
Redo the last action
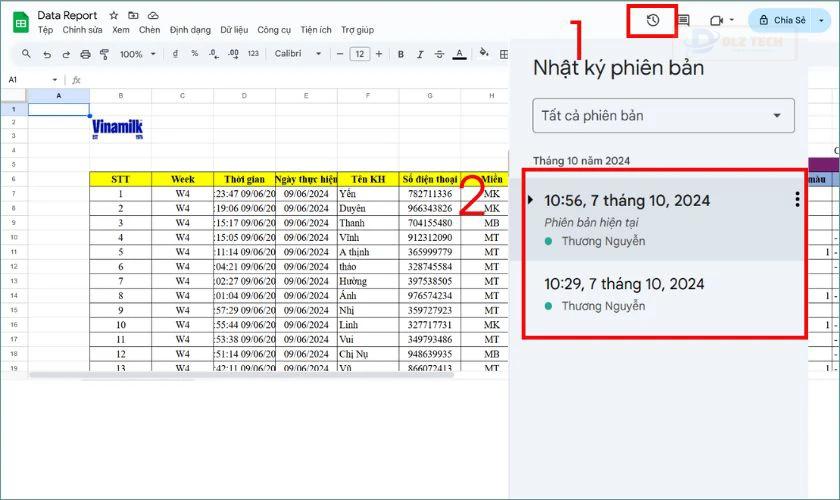(66, 54)
